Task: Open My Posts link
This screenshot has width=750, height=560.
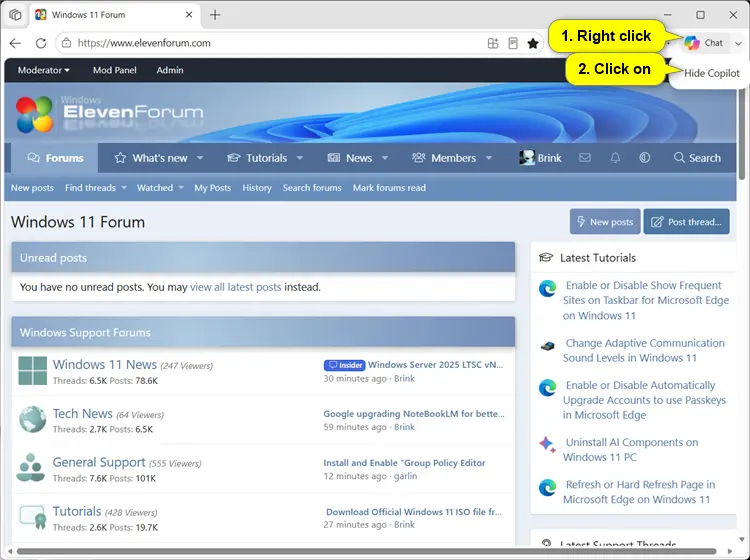Action: click(x=212, y=188)
